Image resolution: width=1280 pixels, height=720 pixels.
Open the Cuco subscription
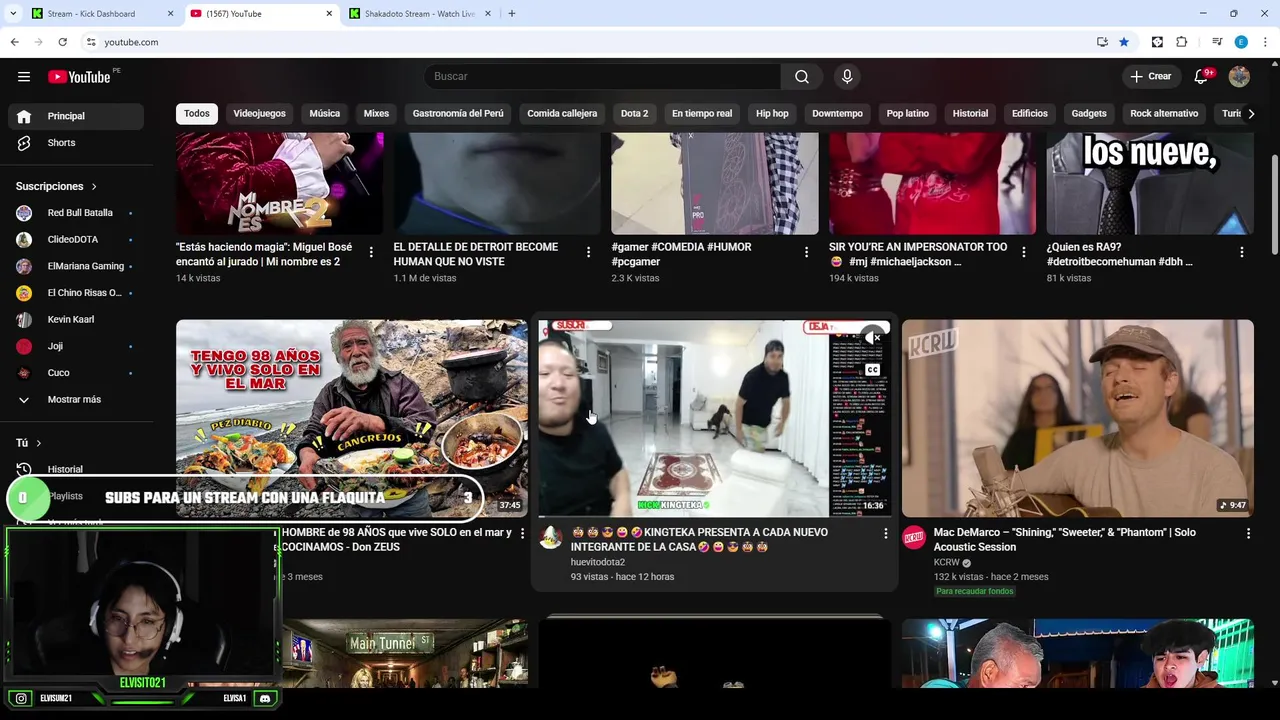(x=76, y=373)
